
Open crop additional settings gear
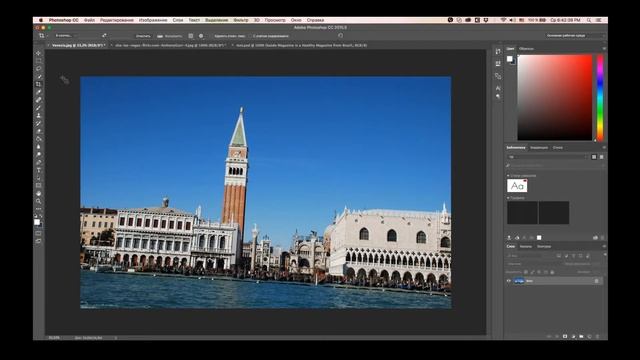point(201,36)
